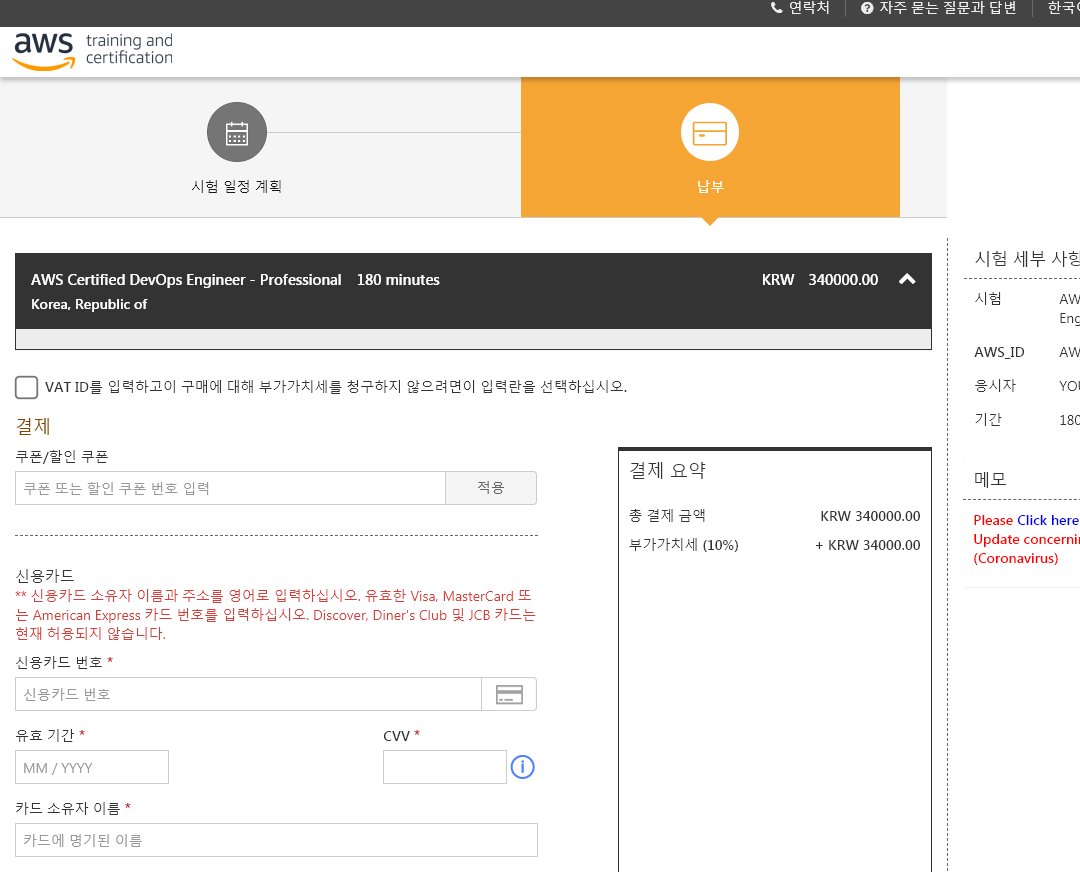Click the '총 결제 금액' label
1080x872 pixels.
click(x=667, y=516)
